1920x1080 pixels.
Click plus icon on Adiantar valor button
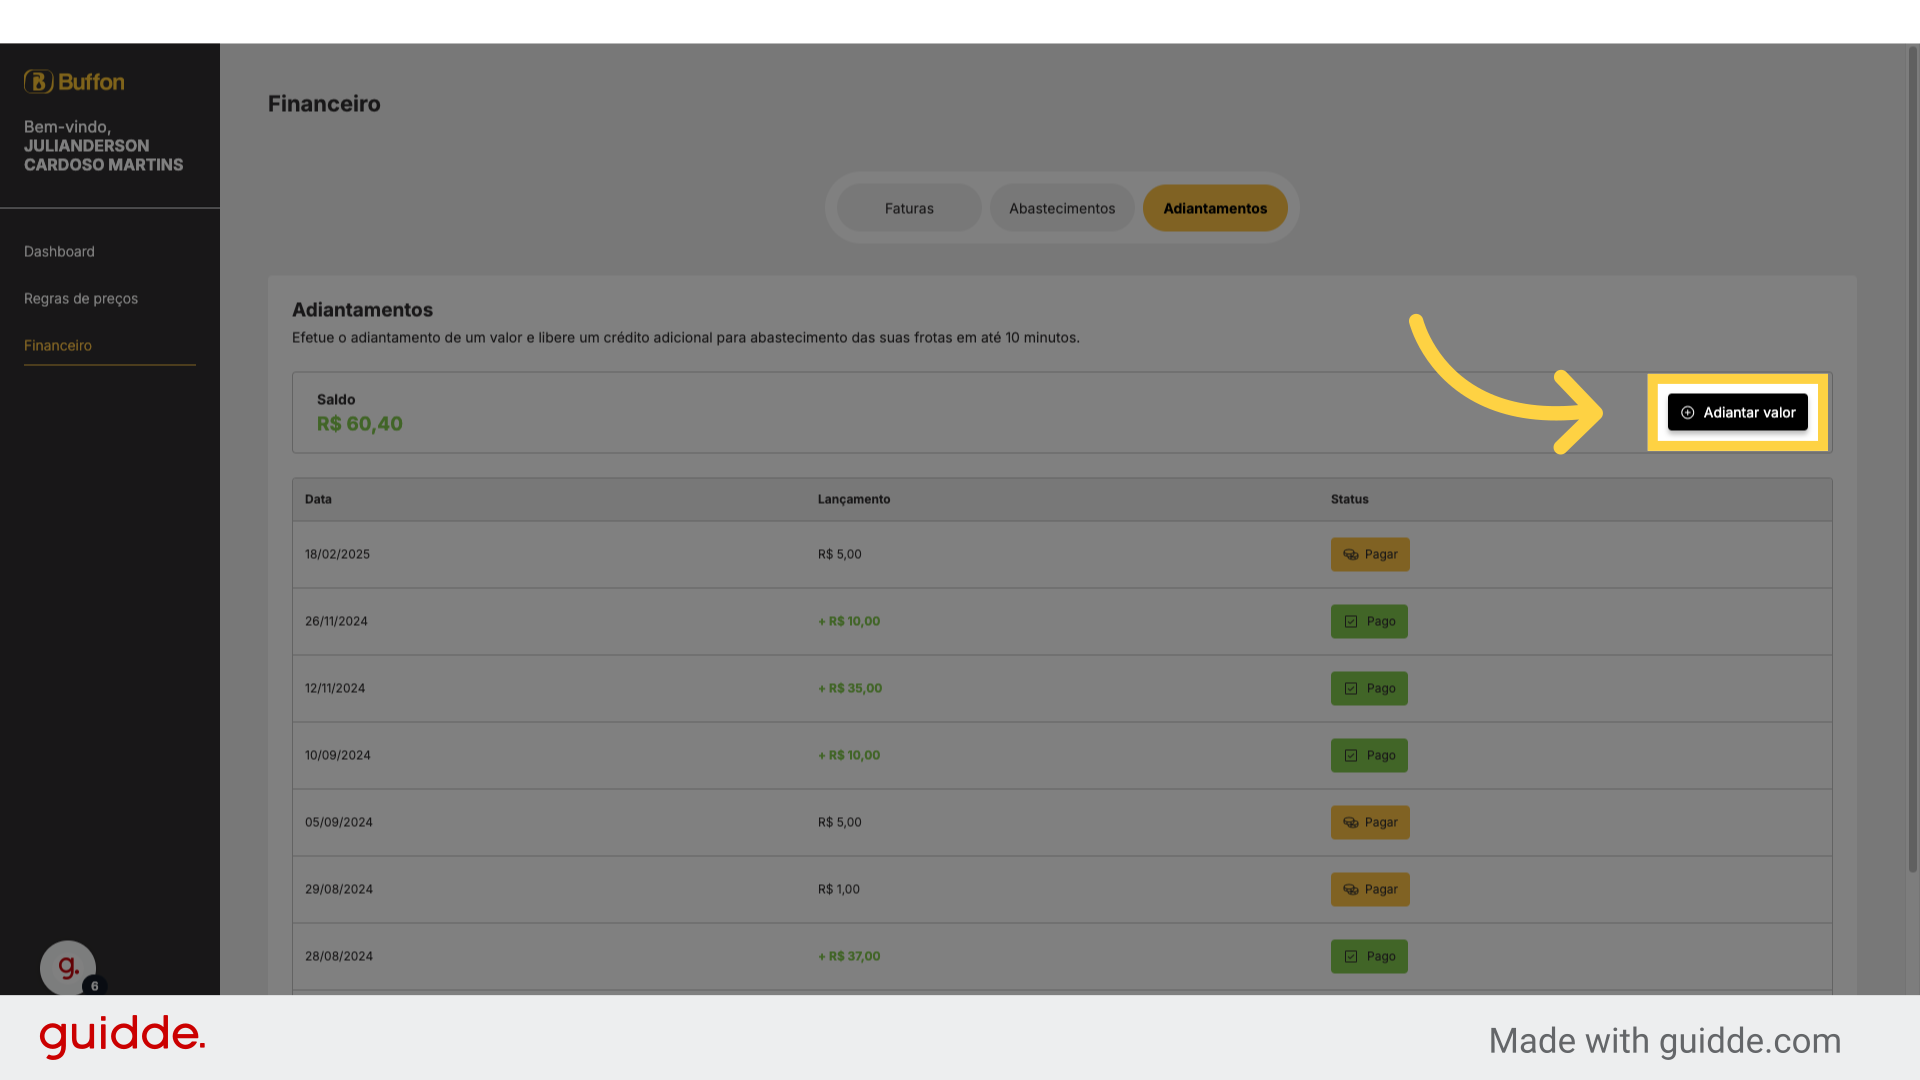pos(1687,412)
